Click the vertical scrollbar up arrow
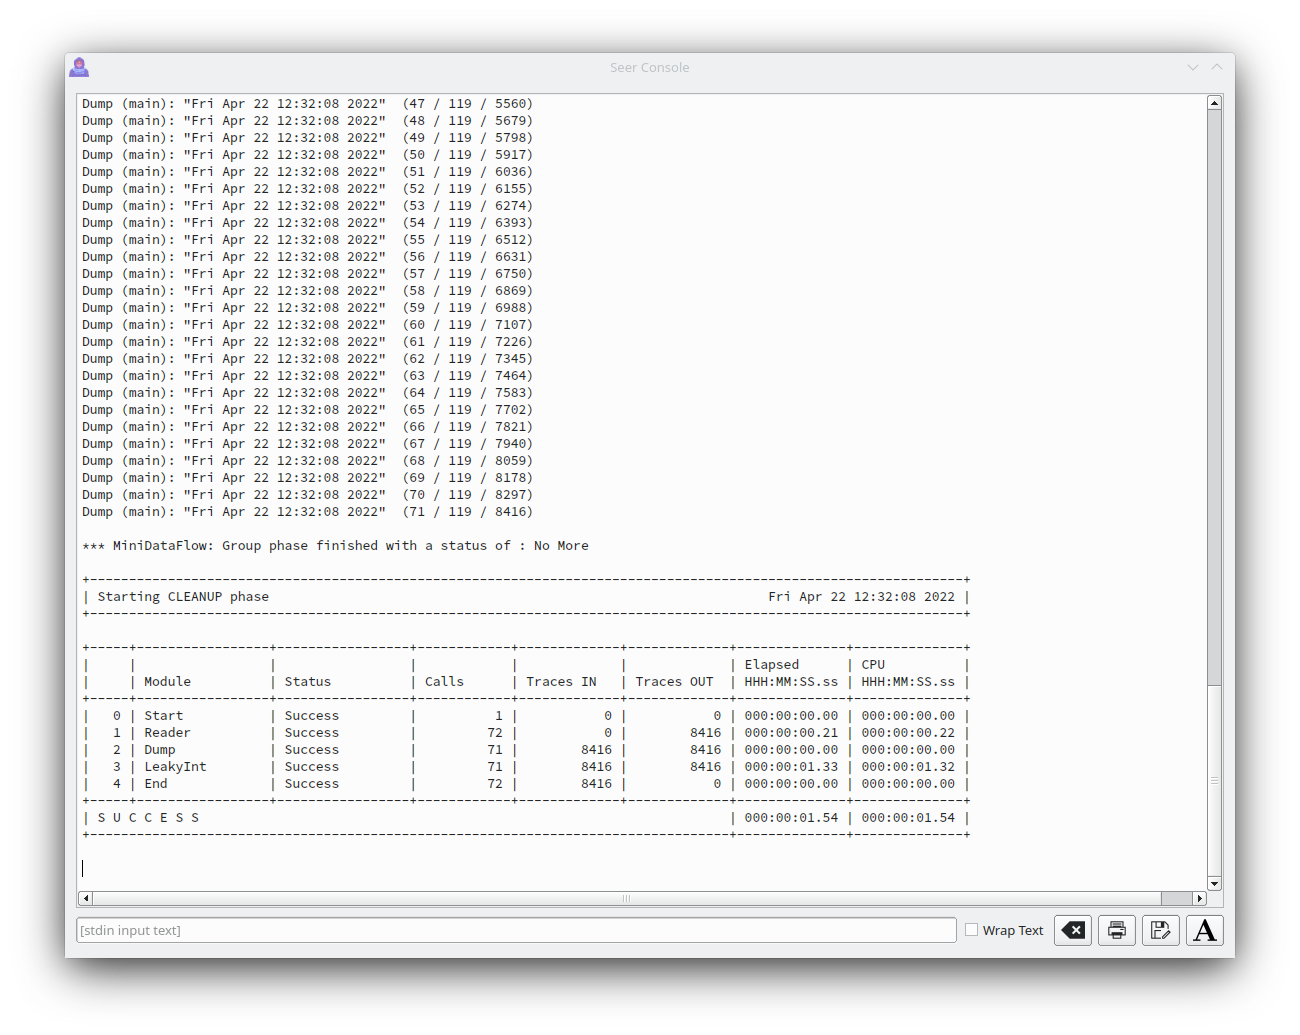This screenshot has height=1035, width=1300. click(x=1214, y=102)
